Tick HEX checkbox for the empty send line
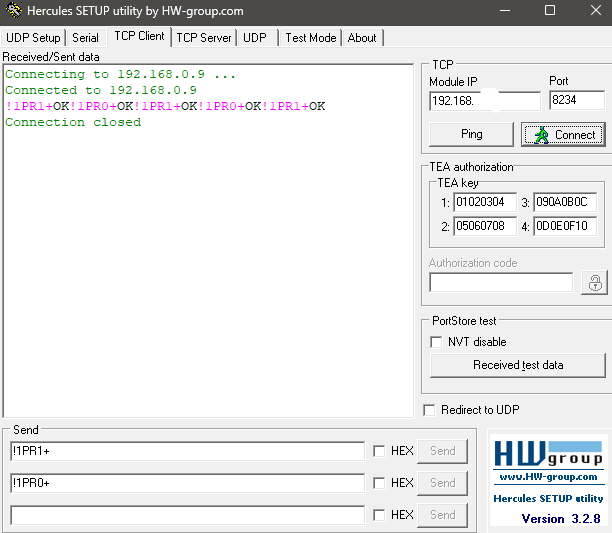 pos(379,515)
